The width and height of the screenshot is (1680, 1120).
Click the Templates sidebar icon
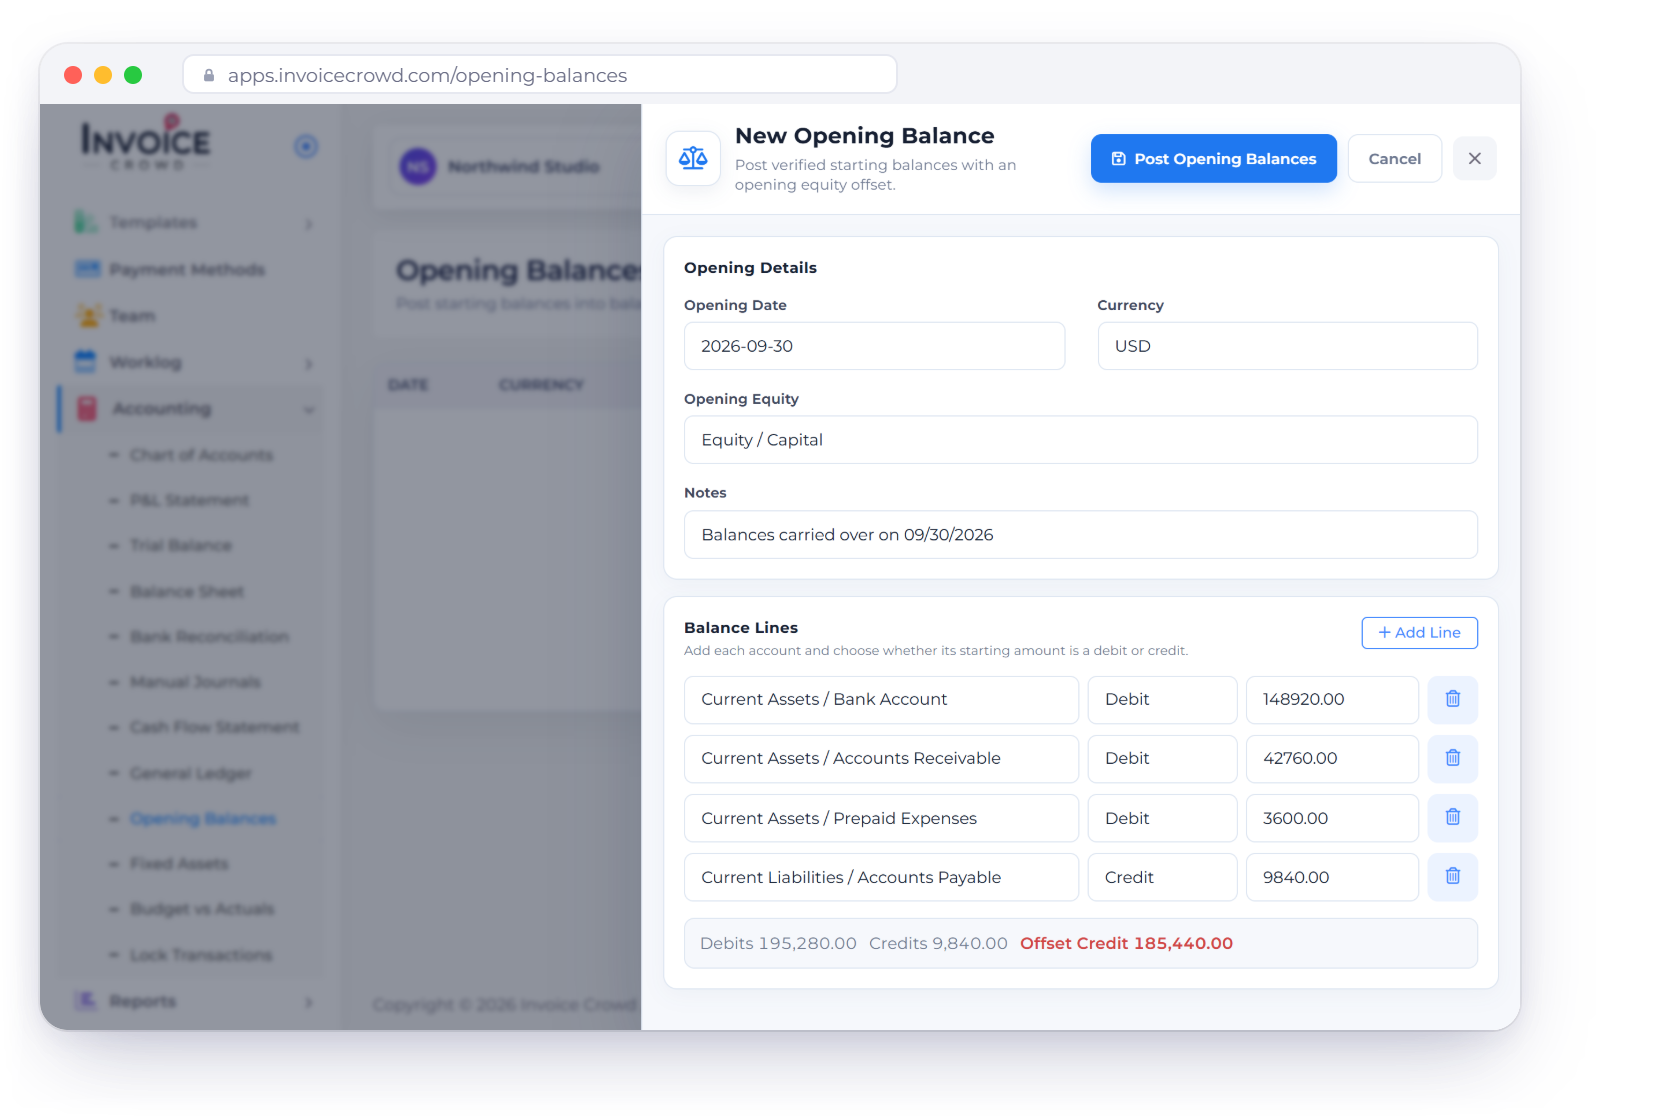tap(86, 222)
